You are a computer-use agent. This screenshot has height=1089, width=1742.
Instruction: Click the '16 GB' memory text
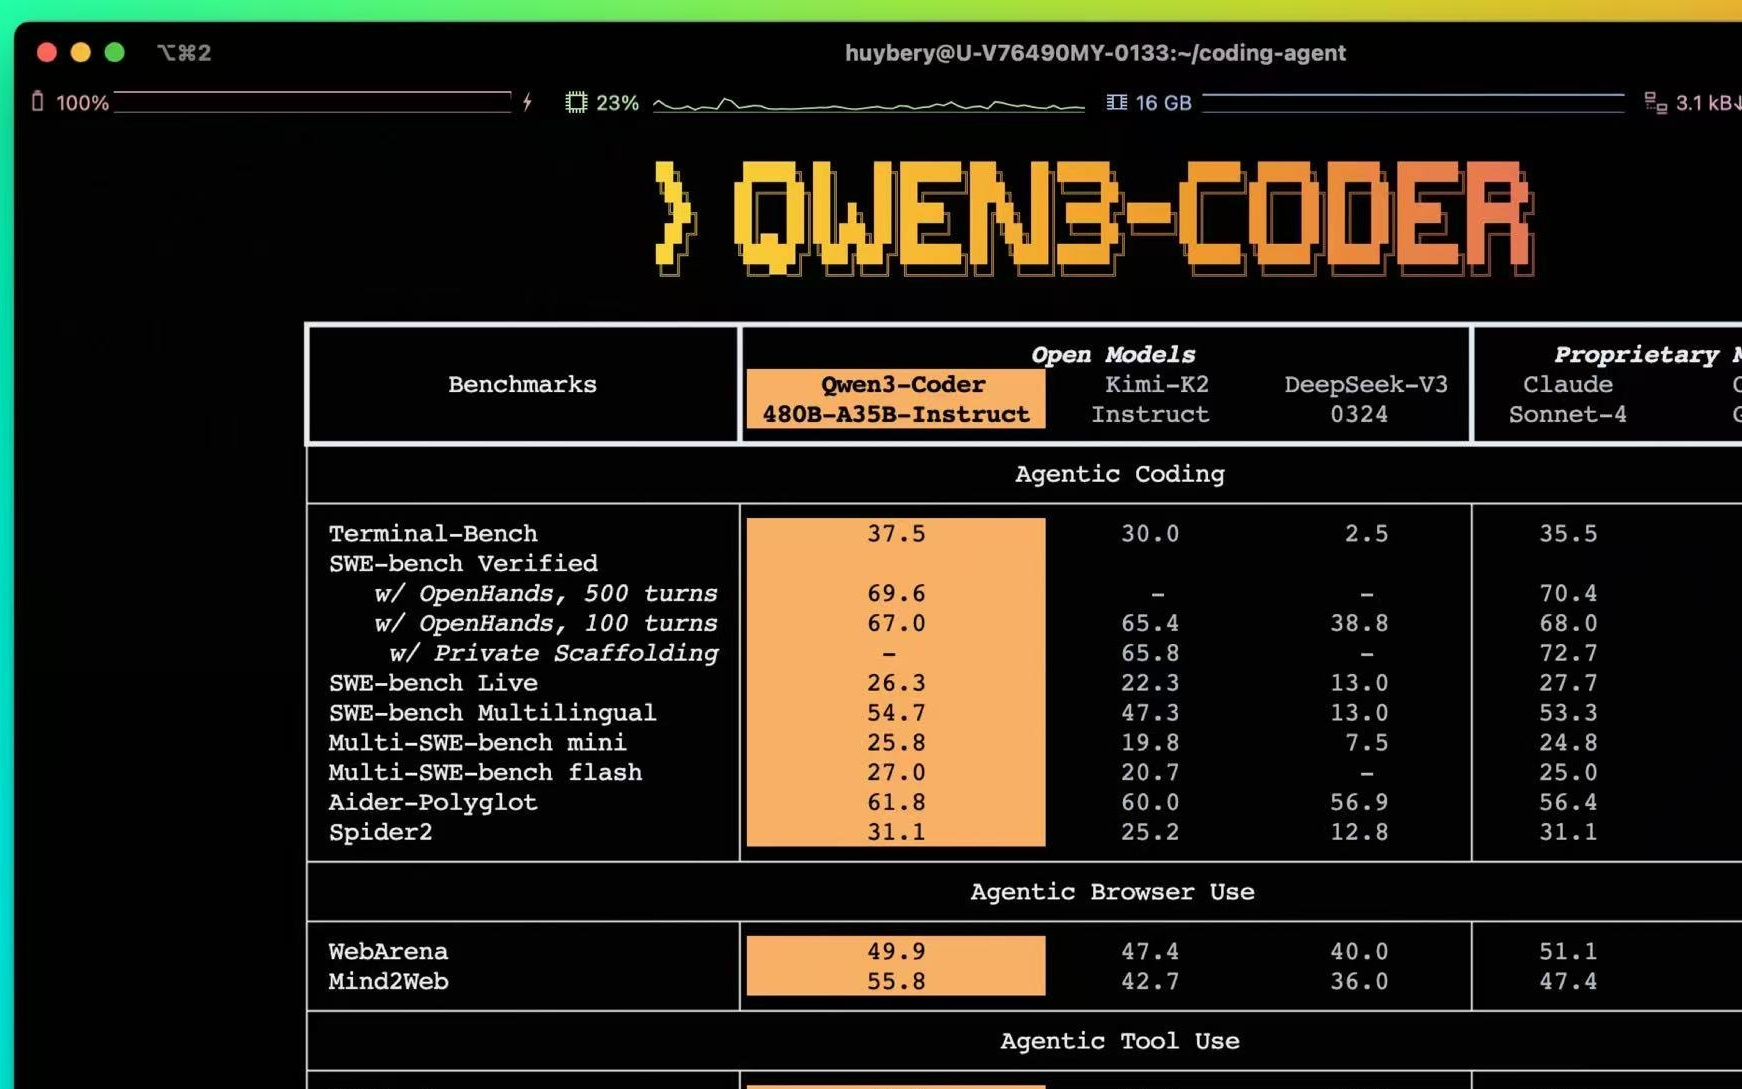point(1163,103)
